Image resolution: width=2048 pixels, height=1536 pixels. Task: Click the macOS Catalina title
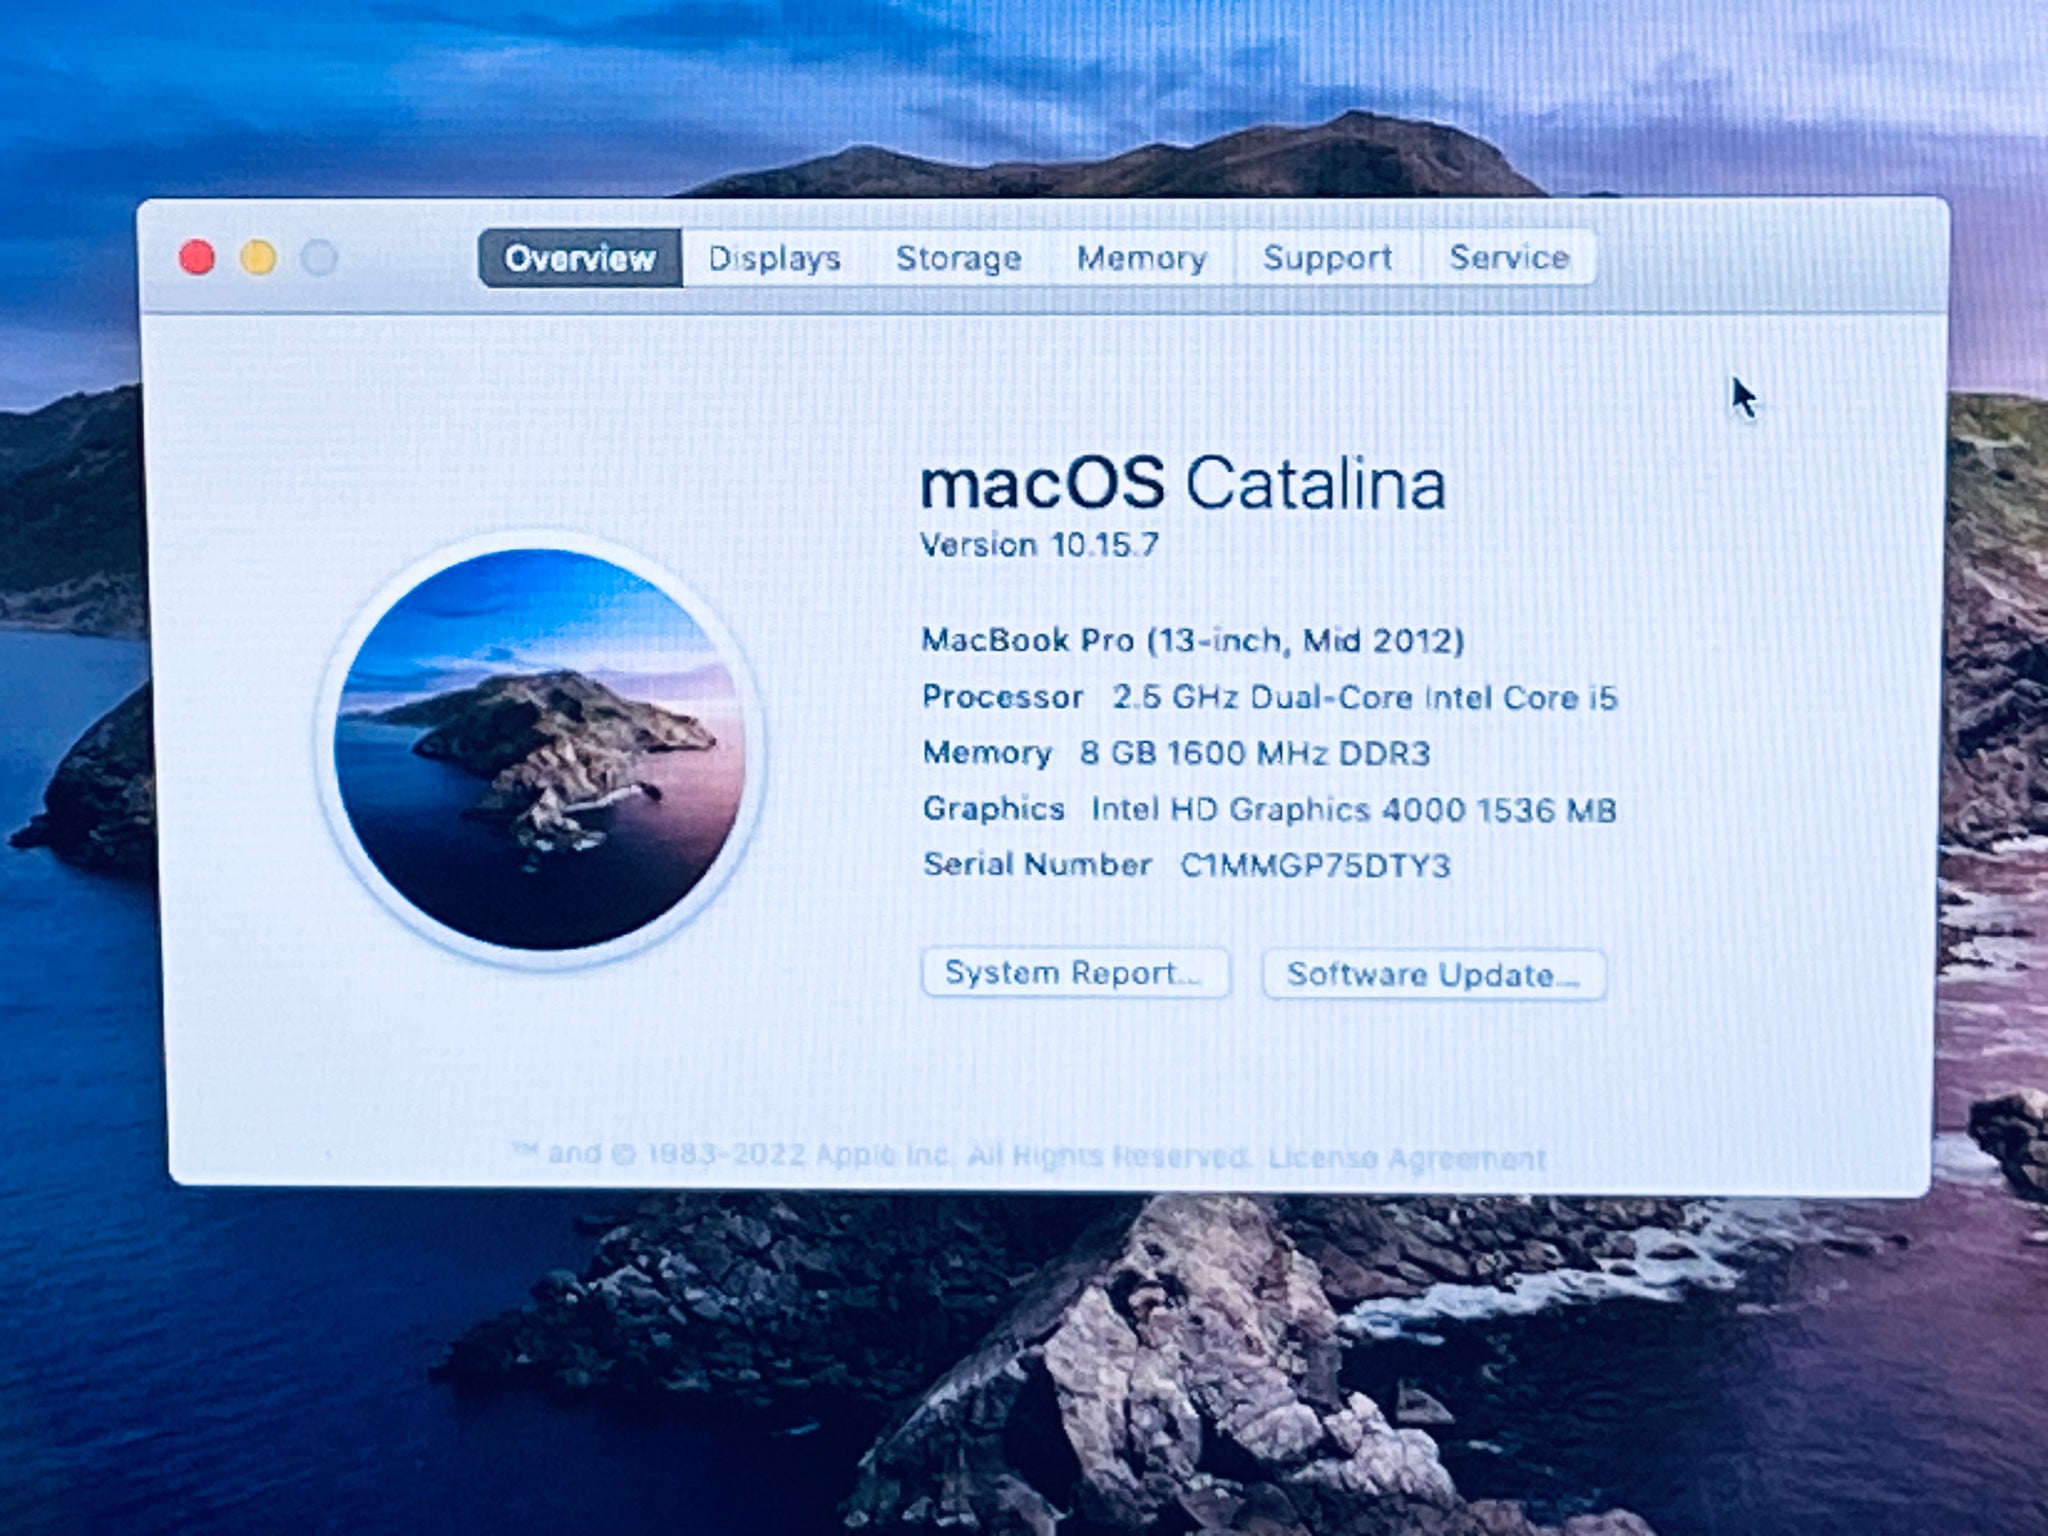1183,484
